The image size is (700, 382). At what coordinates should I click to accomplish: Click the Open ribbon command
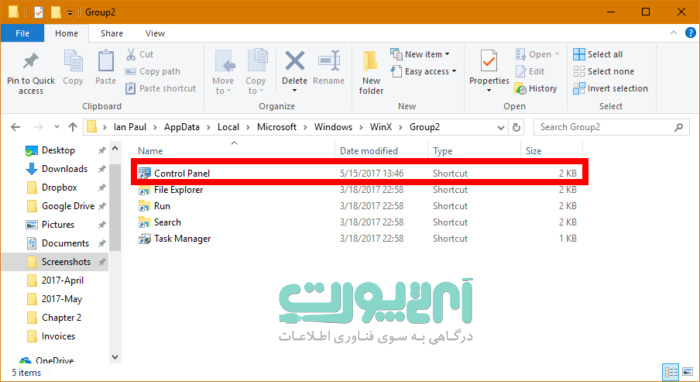[x=537, y=54]
